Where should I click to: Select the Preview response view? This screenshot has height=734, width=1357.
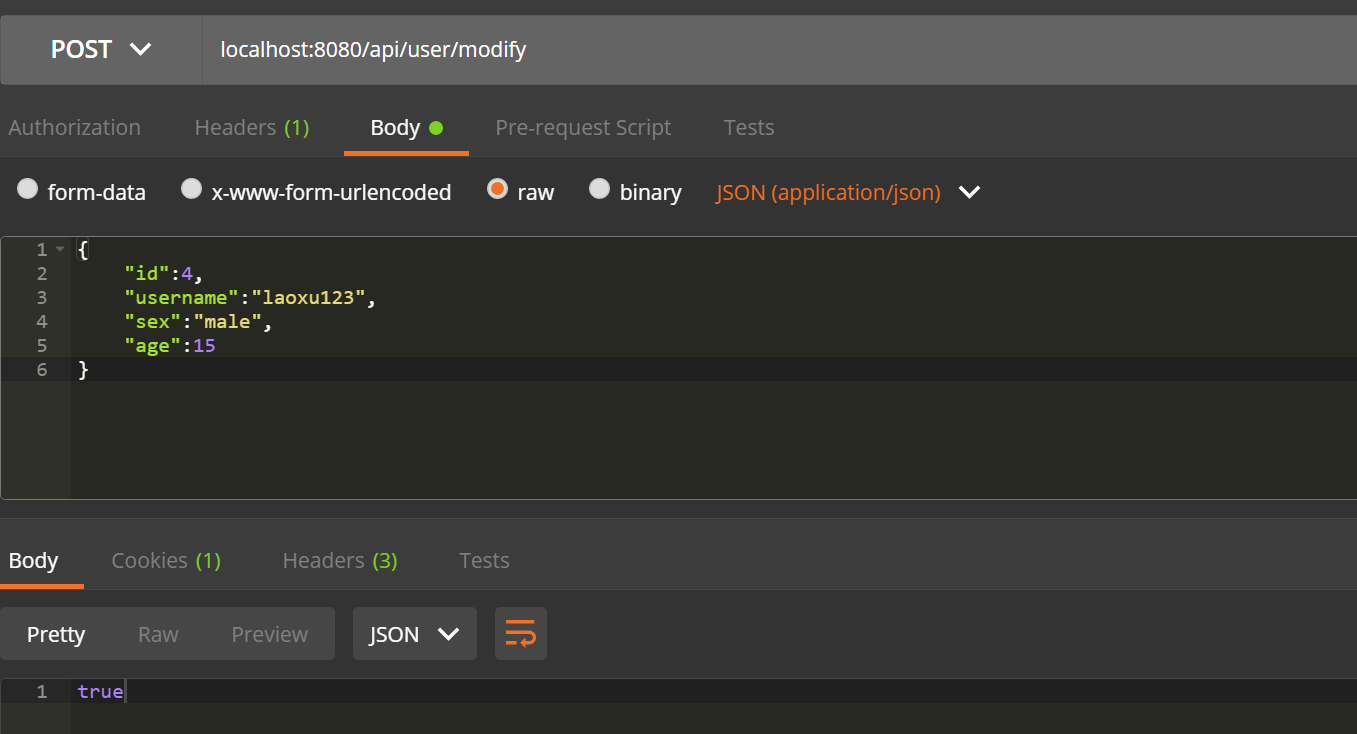270,634
